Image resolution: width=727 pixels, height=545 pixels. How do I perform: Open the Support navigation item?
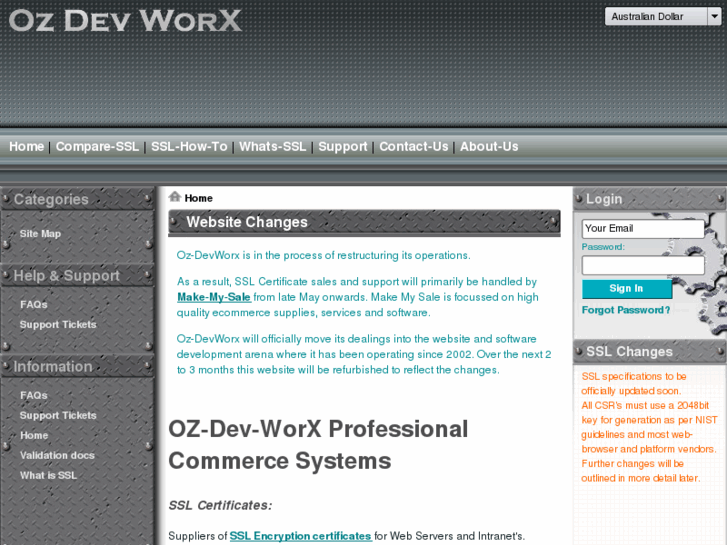click(x=343, y=147)
